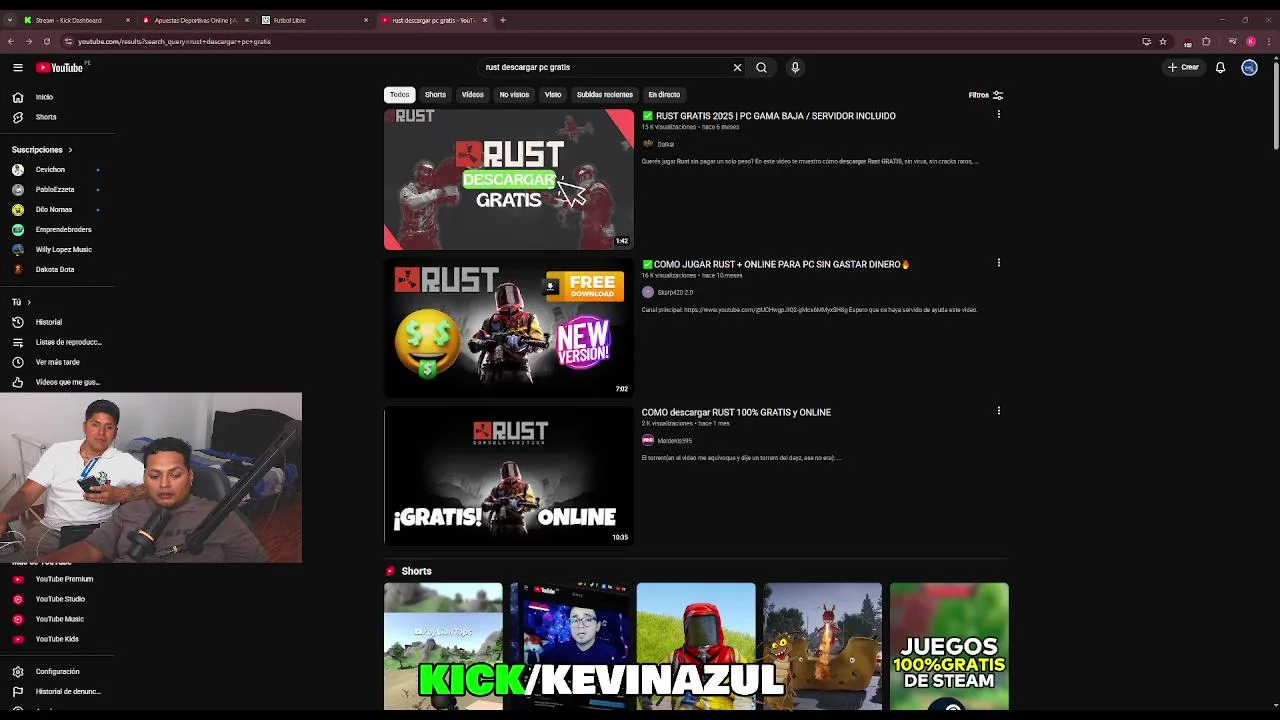Go to the YouTube home logo

pyautogui.click(x=62, y=67)
